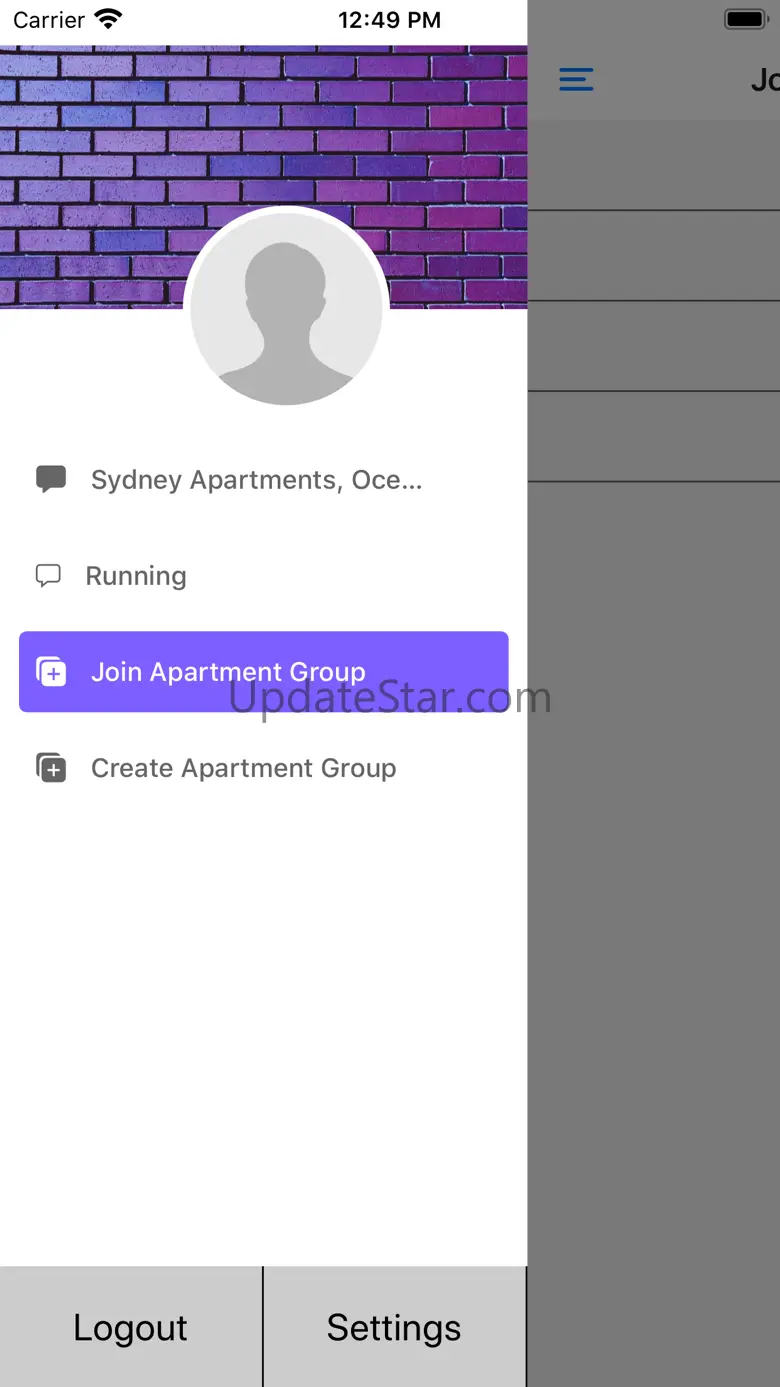Choose the Create Apartment Group label text
The height and width of the screenshot is (1387, 780).
[x=244, y=768]
